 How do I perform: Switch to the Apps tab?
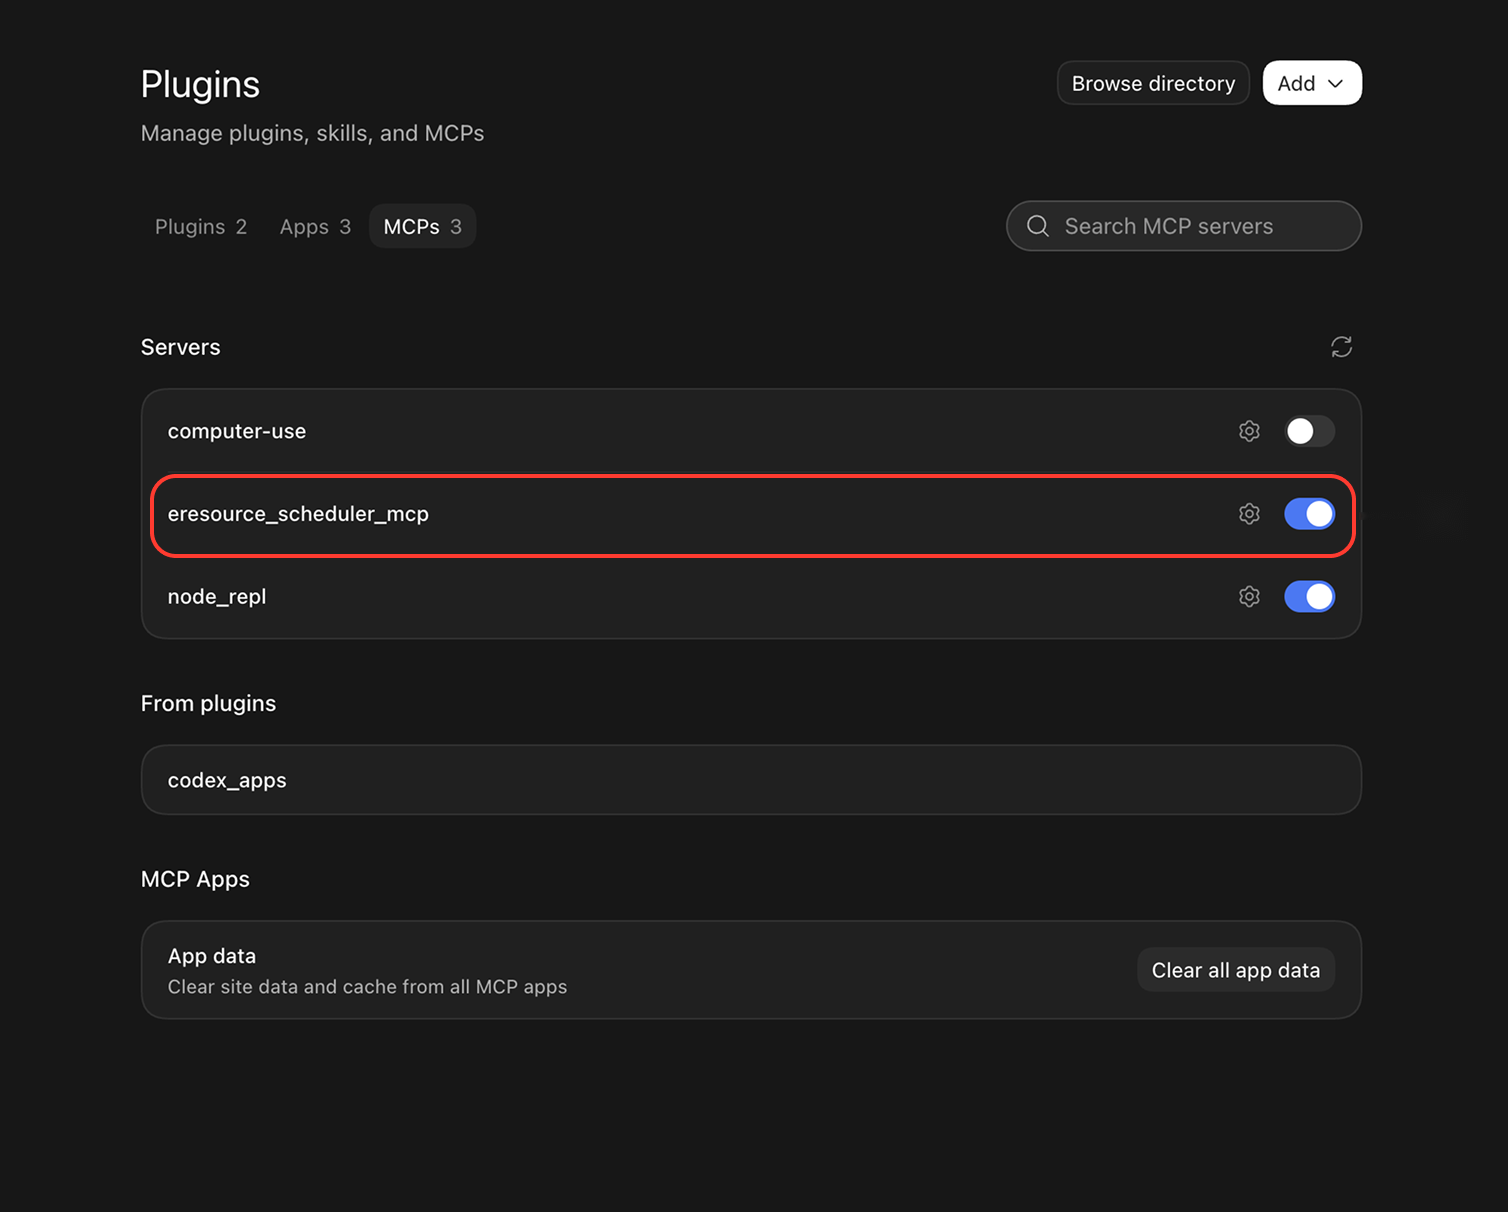tap(315, 227)
